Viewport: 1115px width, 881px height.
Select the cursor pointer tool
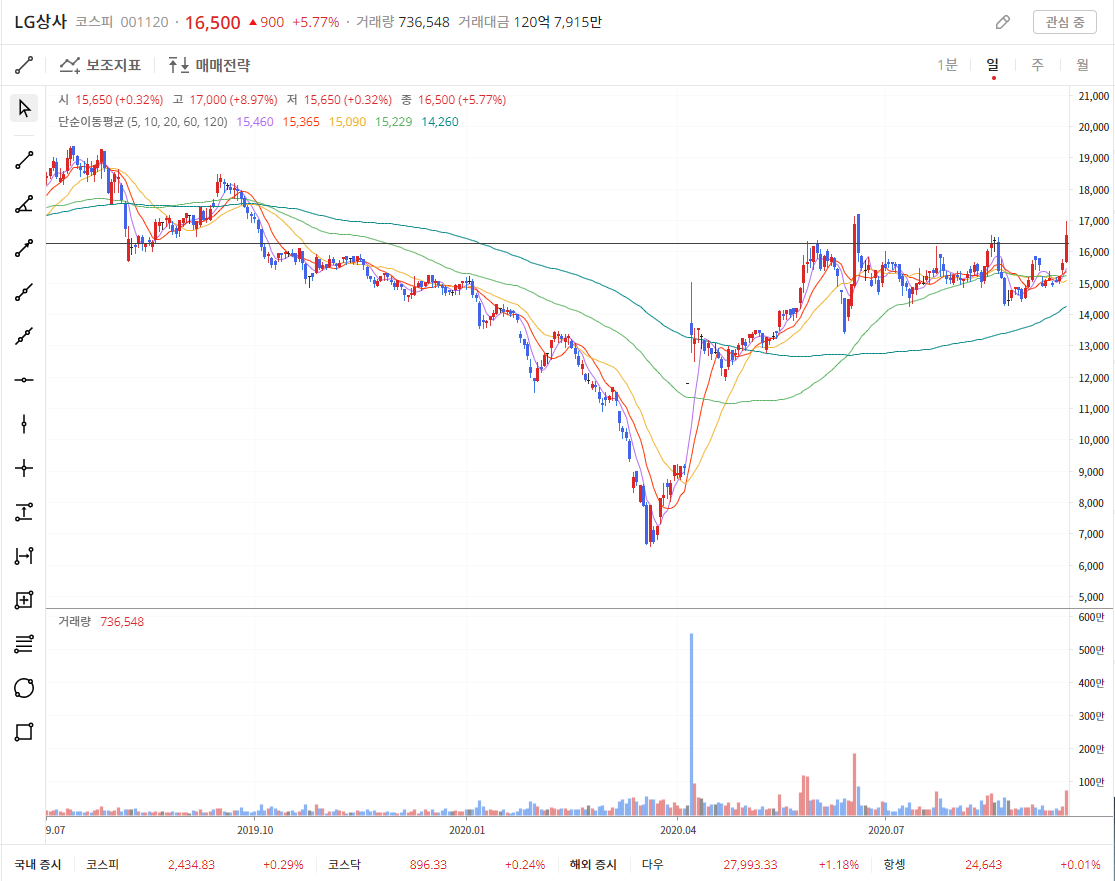(x=24, y=108)
